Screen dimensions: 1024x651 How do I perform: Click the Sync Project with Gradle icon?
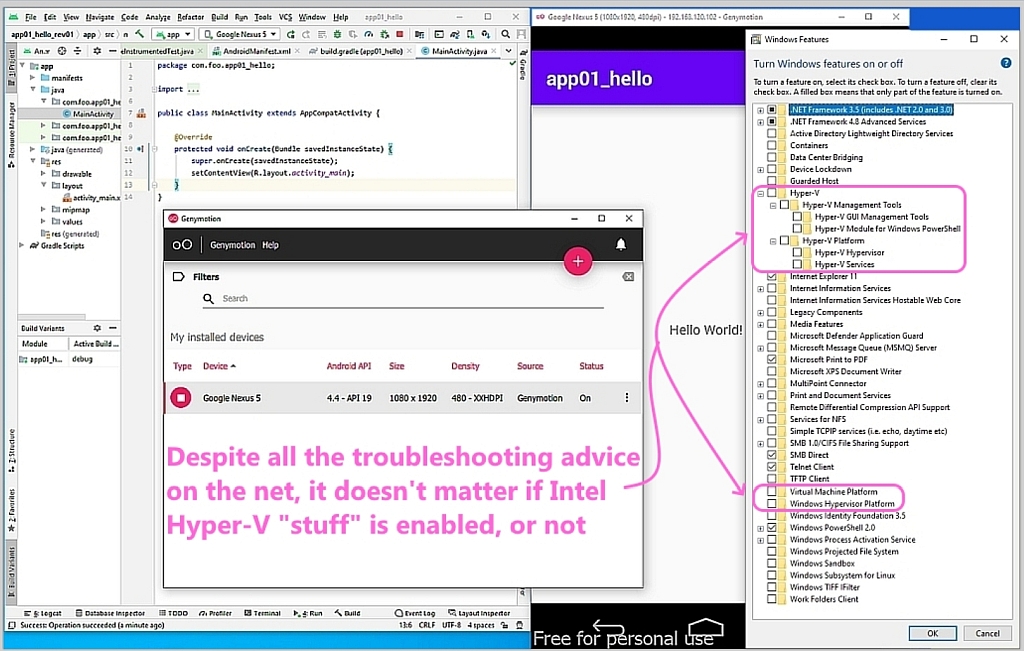click(x=455, y=34)
